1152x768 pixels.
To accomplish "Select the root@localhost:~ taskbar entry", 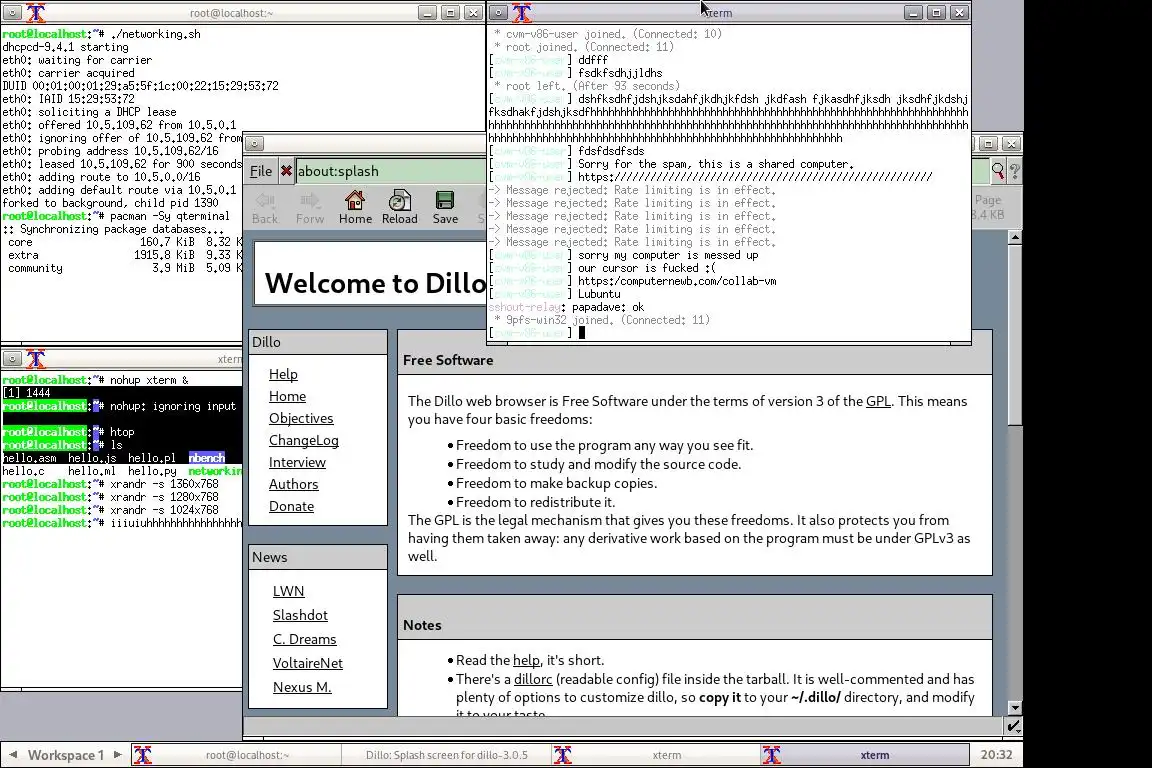I will (x=237, y=755).
